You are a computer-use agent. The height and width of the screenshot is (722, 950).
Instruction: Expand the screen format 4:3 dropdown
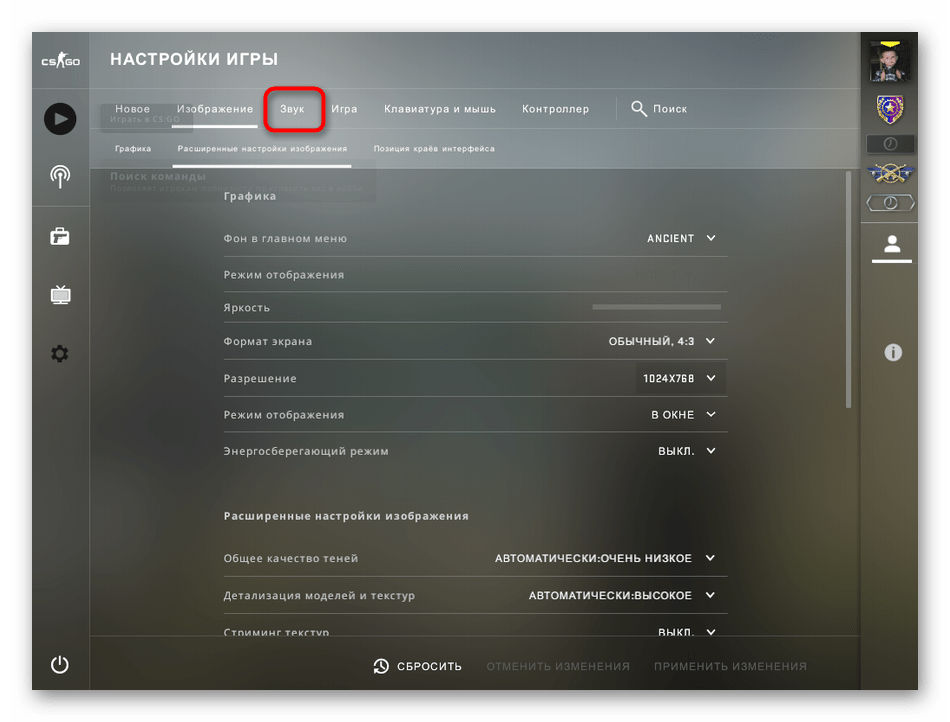pyautogui.click(x=662, y=341)
